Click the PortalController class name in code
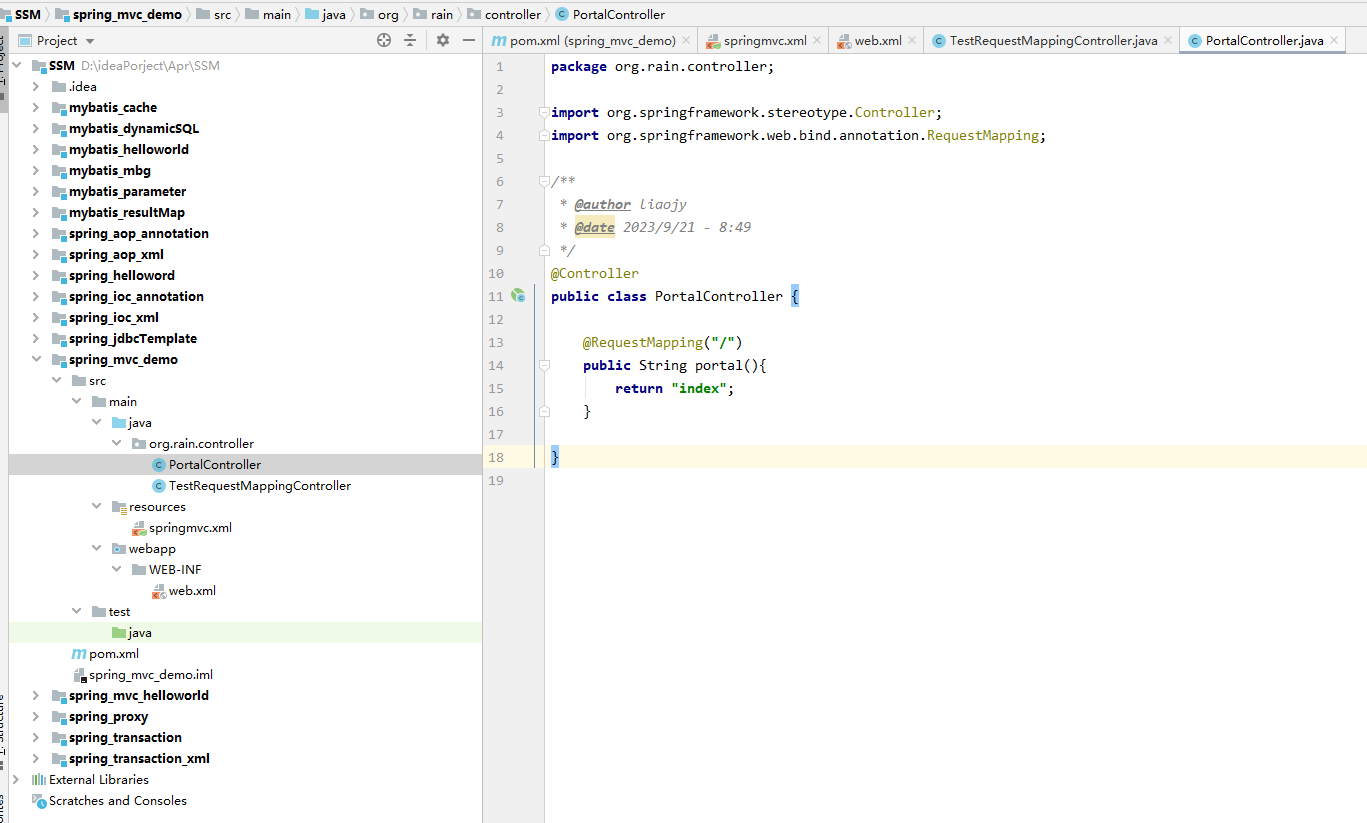 click(719, 296)
